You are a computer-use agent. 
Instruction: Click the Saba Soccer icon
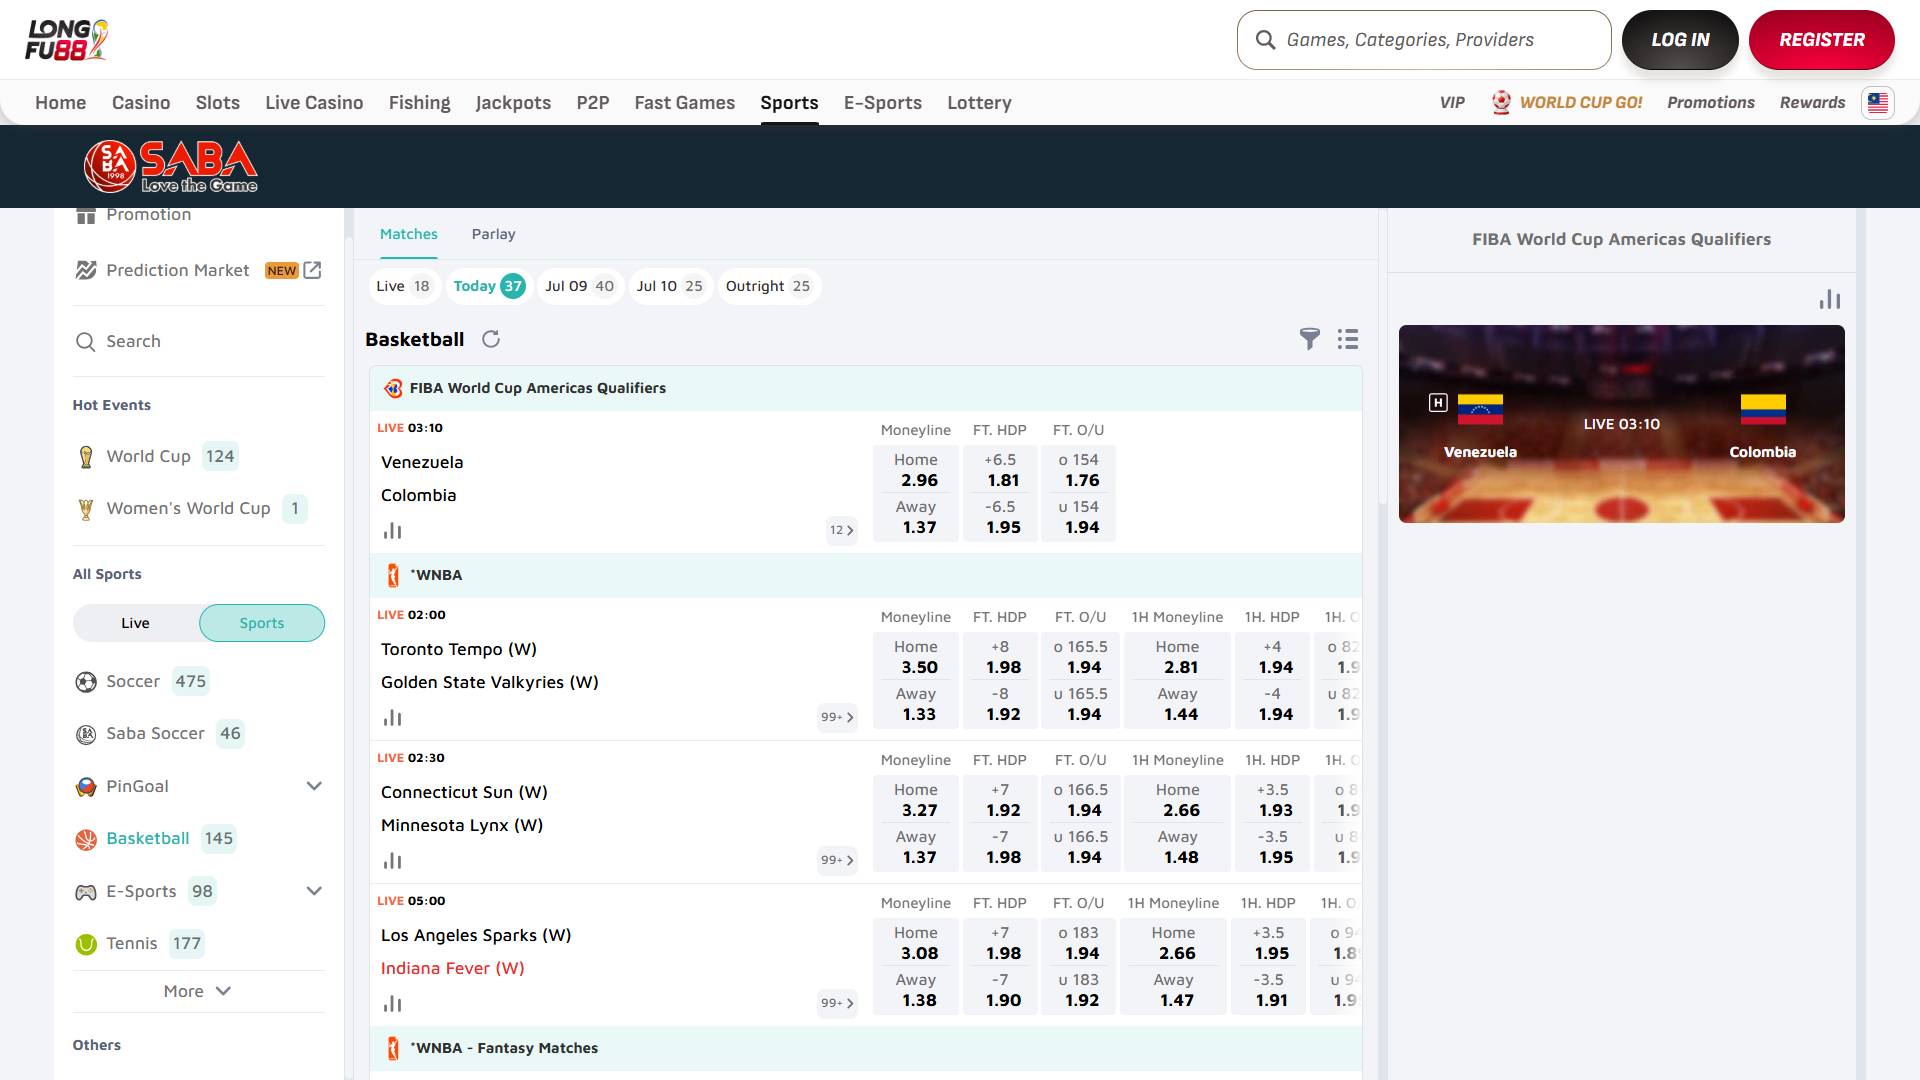click(86, 734)
